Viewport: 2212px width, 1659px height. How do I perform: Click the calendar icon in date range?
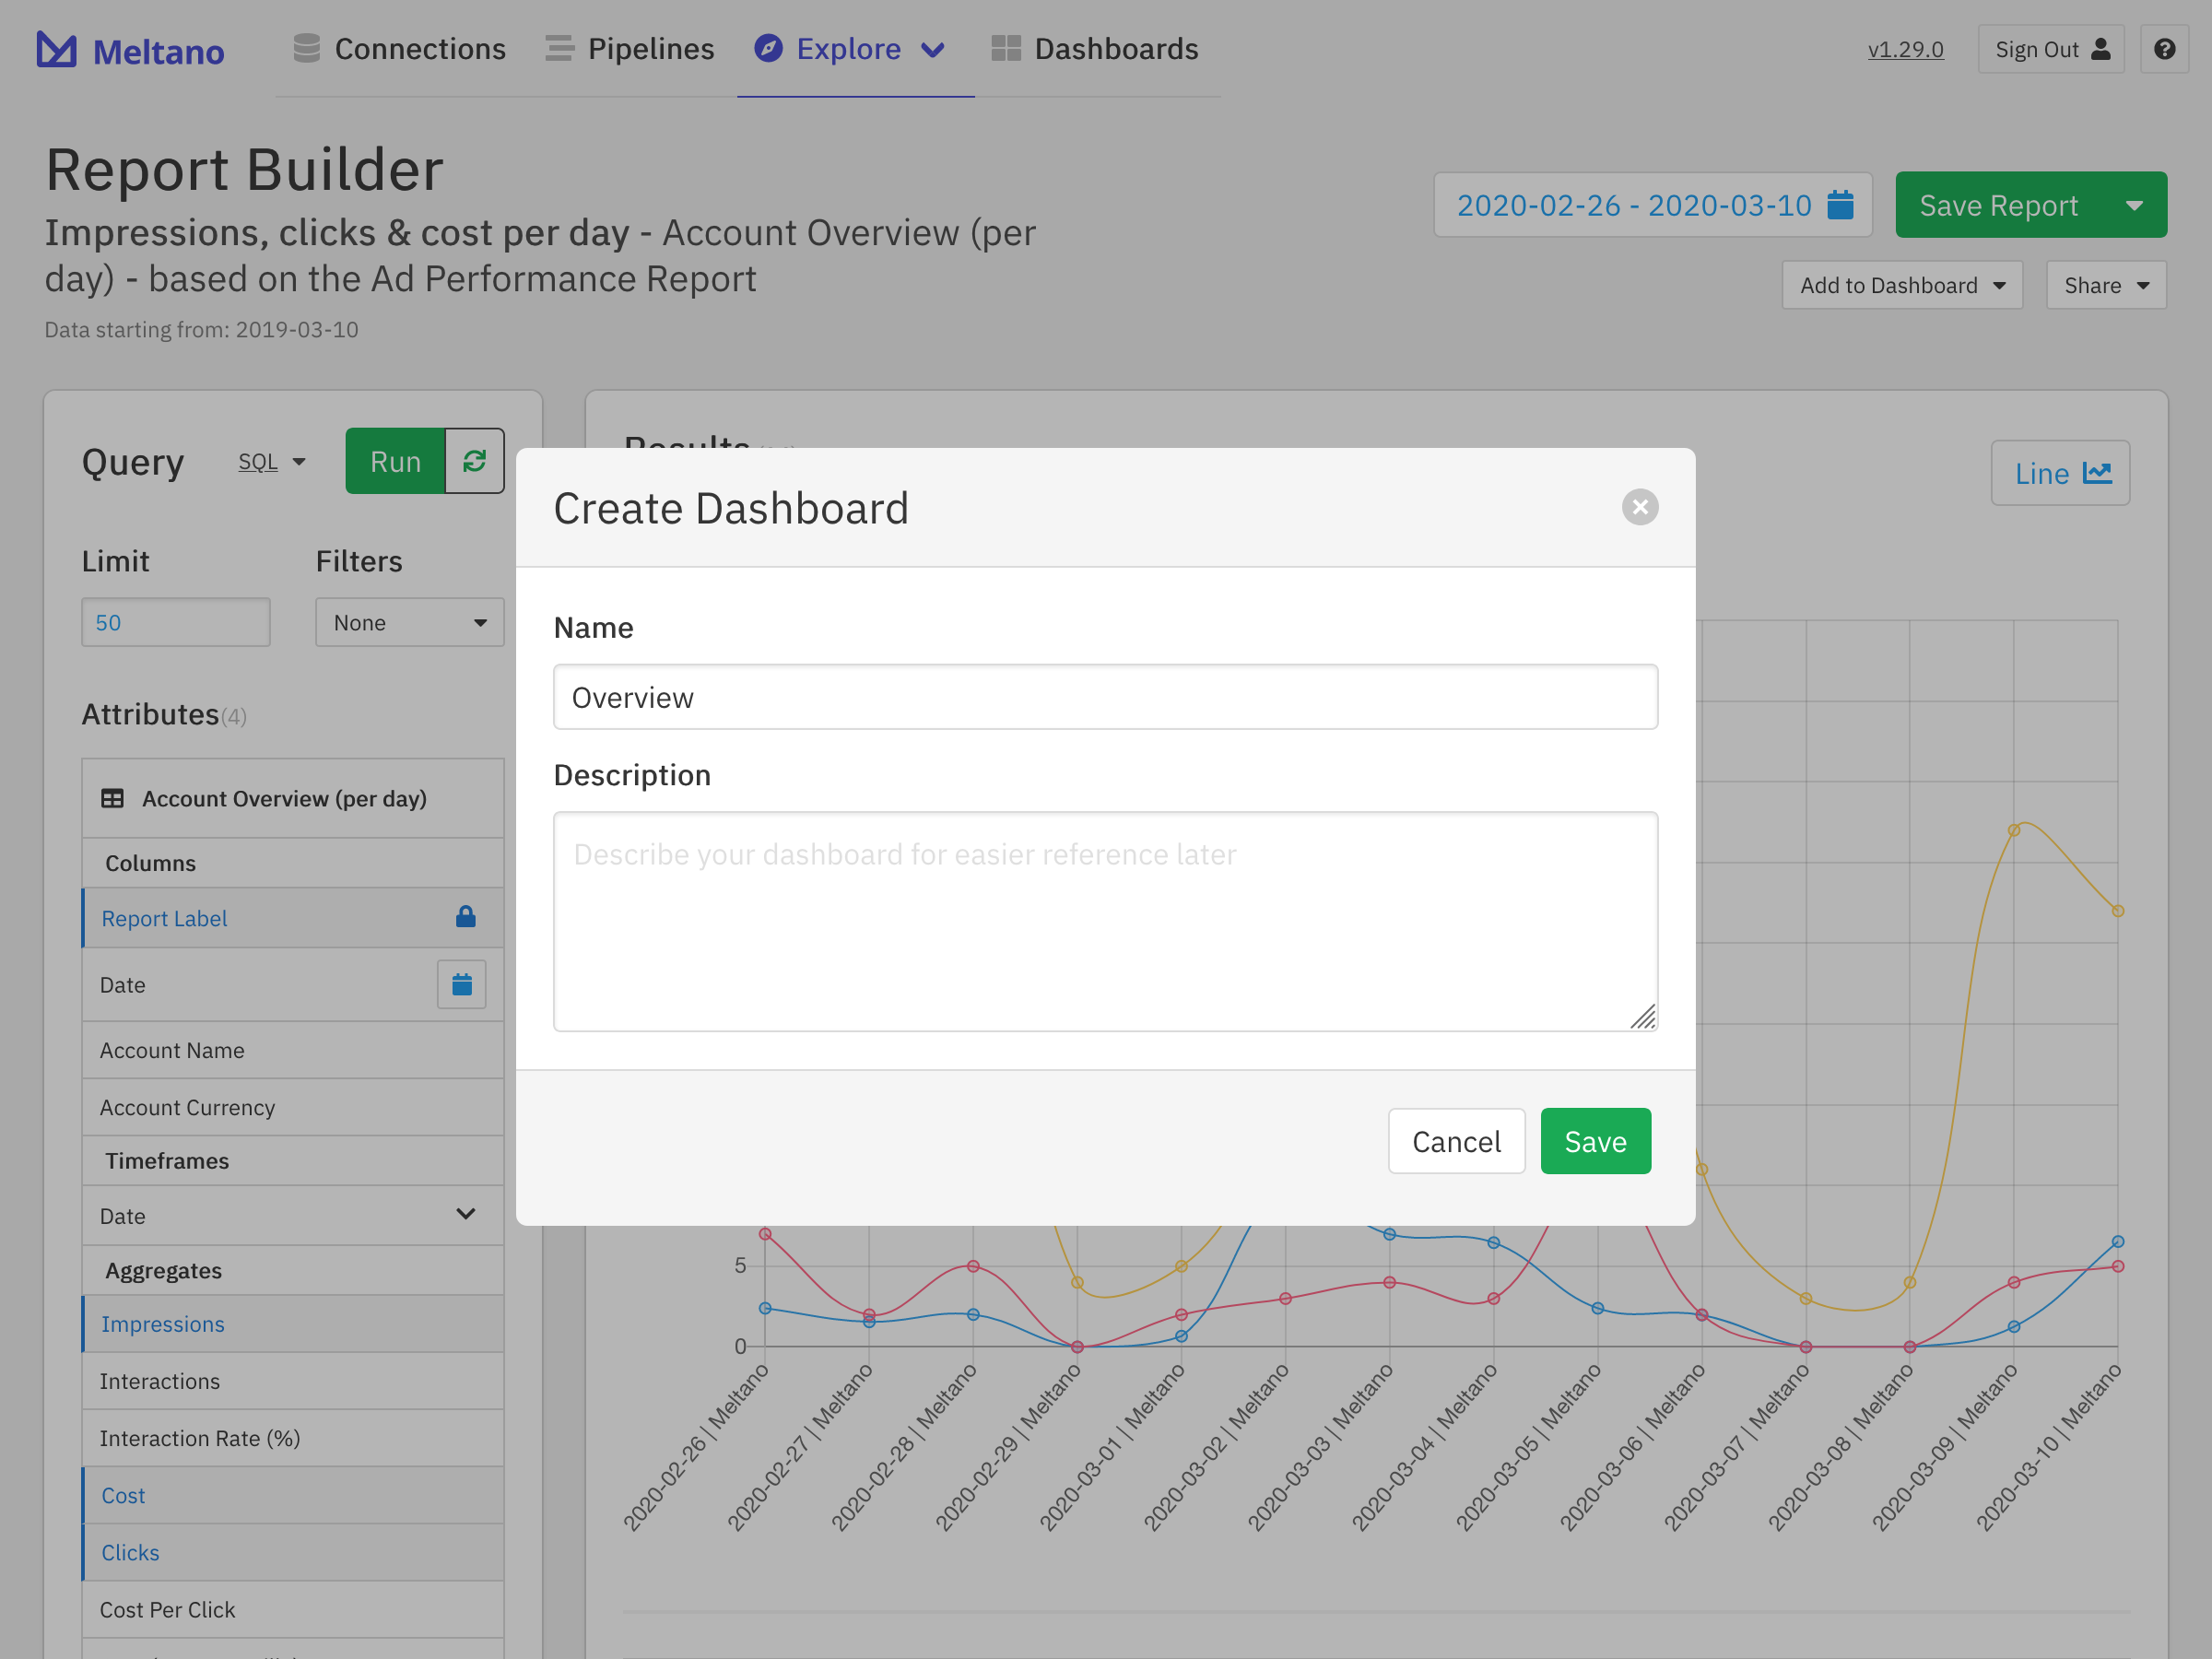[x=1840, y=205]
